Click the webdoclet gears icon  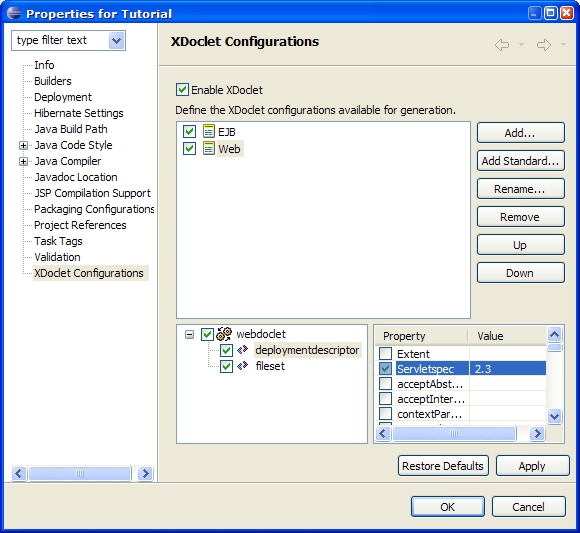click(224, 334)
